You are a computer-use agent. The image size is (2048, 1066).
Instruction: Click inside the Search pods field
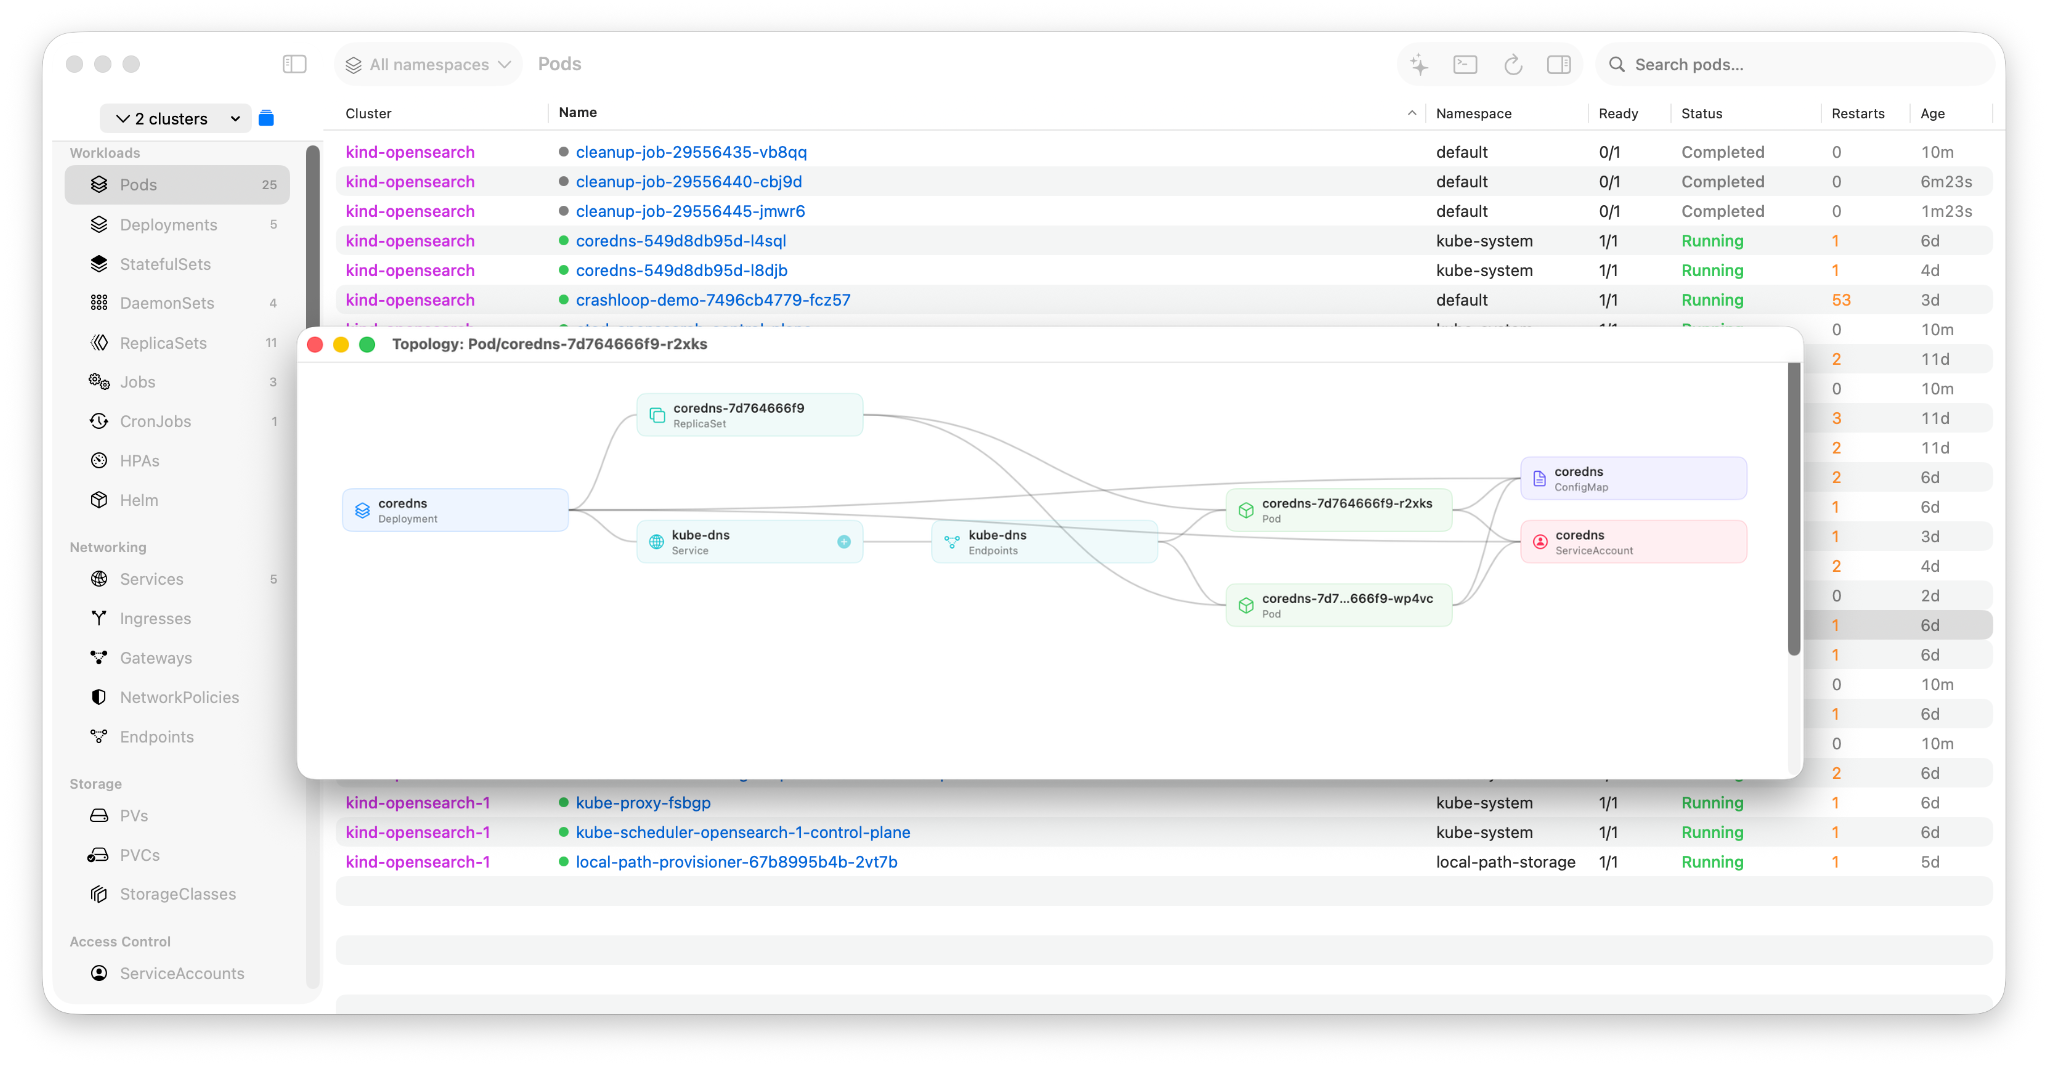tap(1790, 64)
